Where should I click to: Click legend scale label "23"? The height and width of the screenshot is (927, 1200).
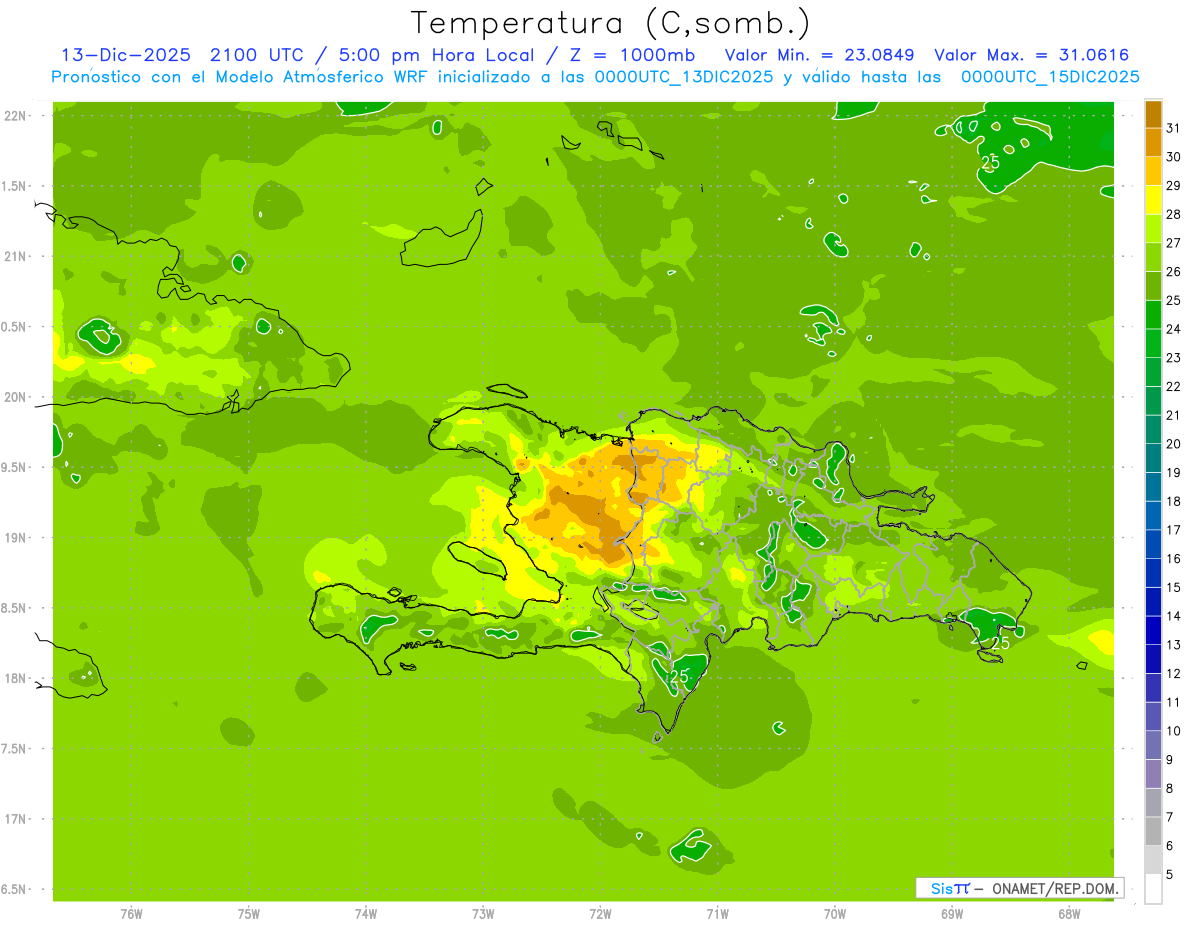click(x=1173, y=358)
